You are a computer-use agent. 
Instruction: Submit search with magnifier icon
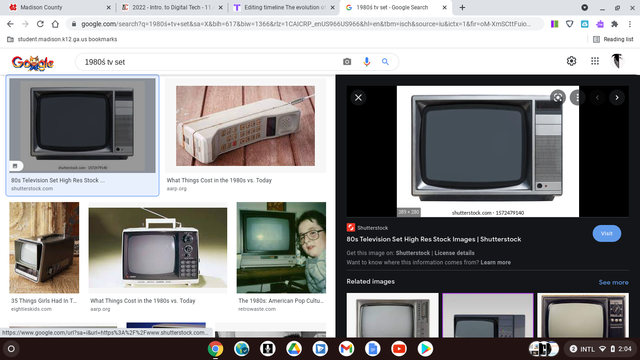[x=385, y=62]
